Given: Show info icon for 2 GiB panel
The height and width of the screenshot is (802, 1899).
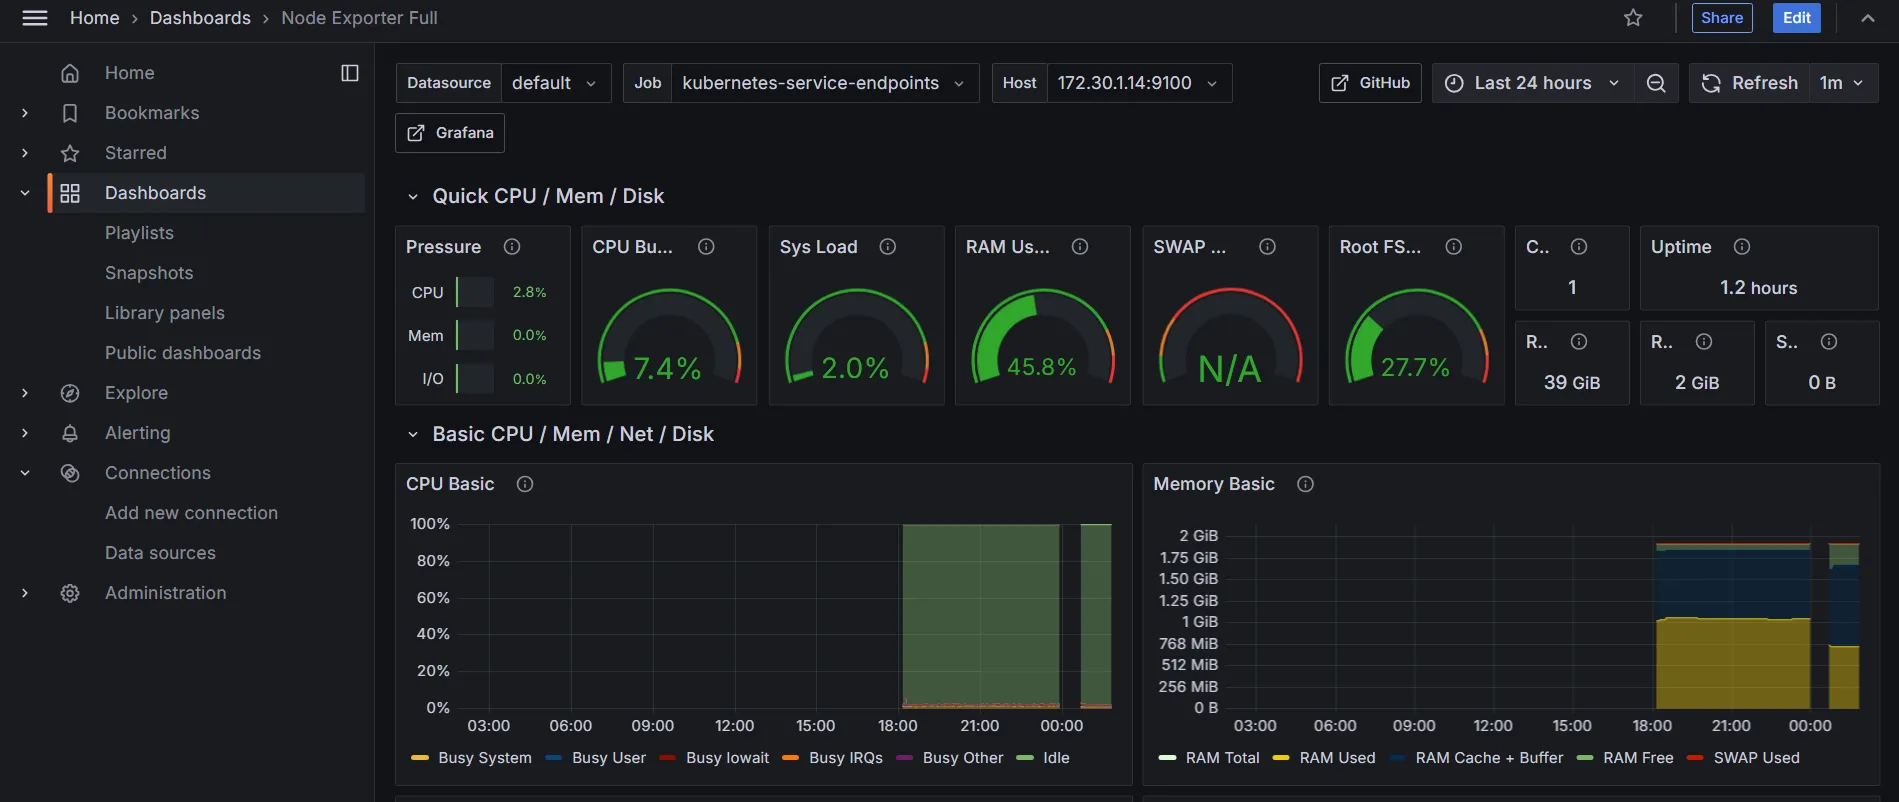Looking at the screenshot, I should point(1704,342).
